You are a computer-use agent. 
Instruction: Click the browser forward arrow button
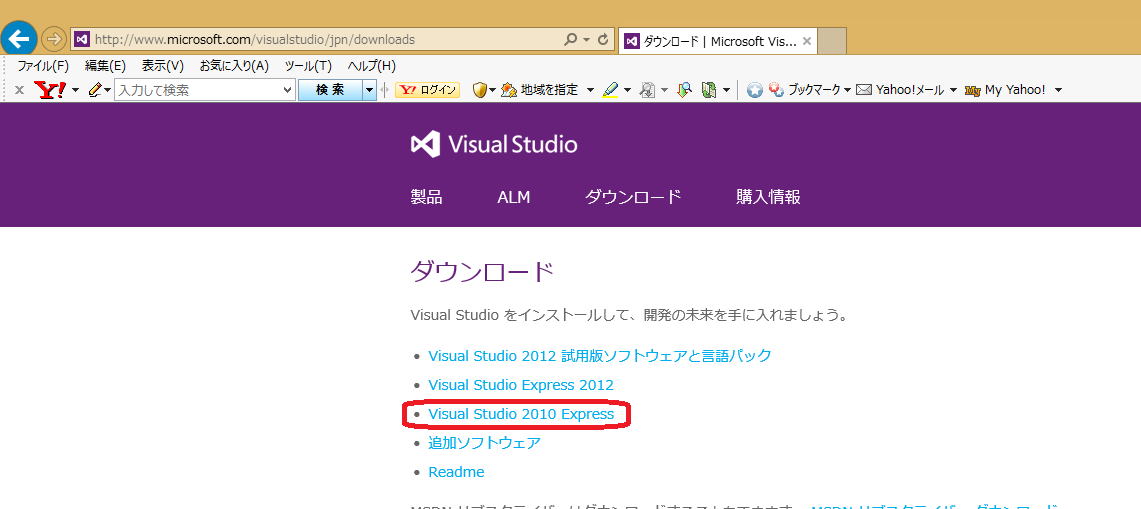pos(53,39)
